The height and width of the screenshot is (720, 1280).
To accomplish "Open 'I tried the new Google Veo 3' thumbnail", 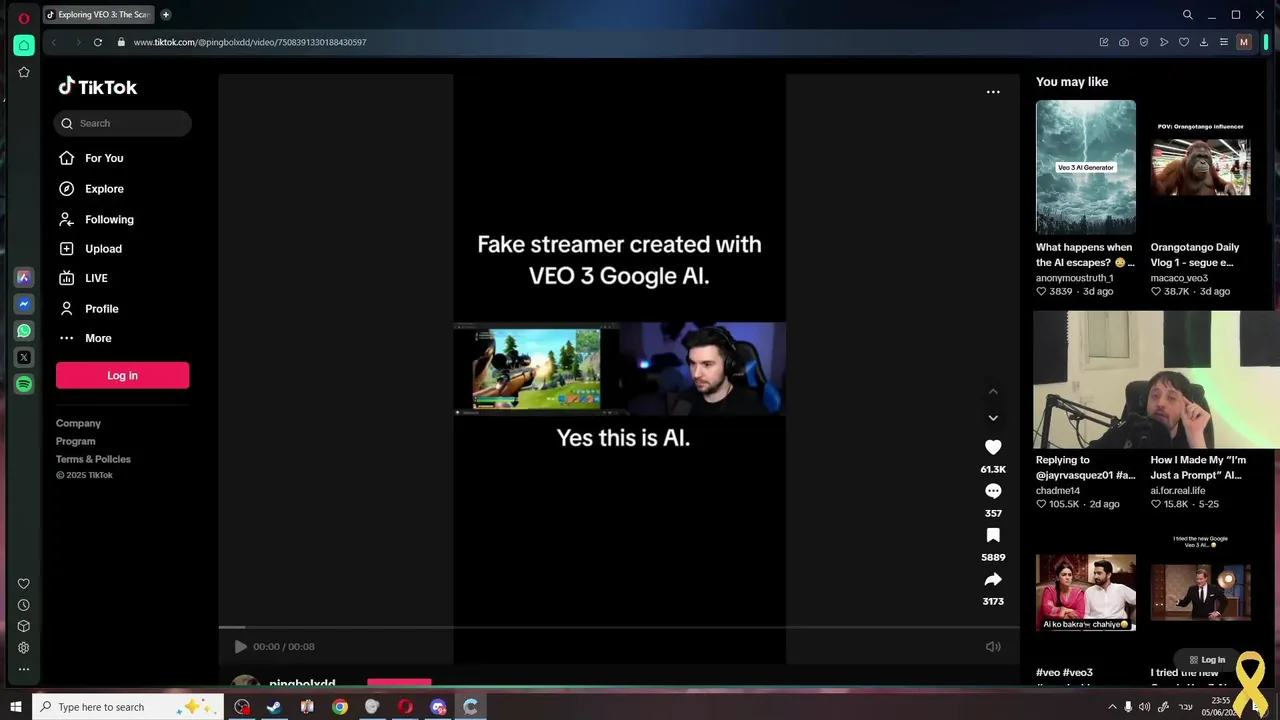I will (x=1201, y=590).
